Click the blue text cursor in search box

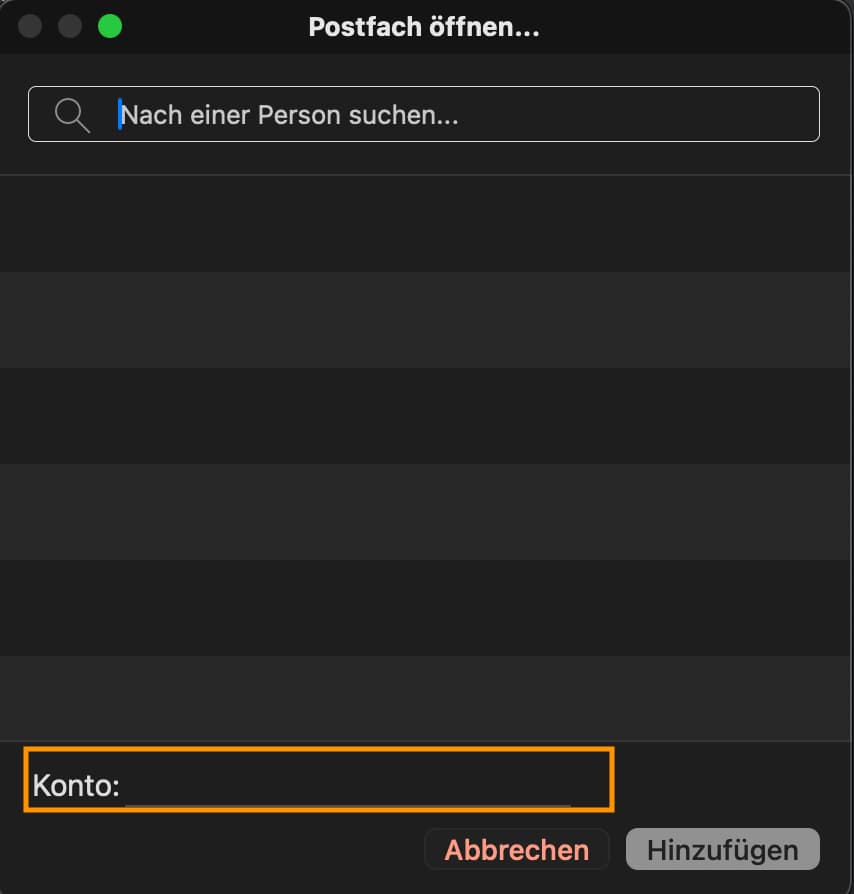coord(121,115)
